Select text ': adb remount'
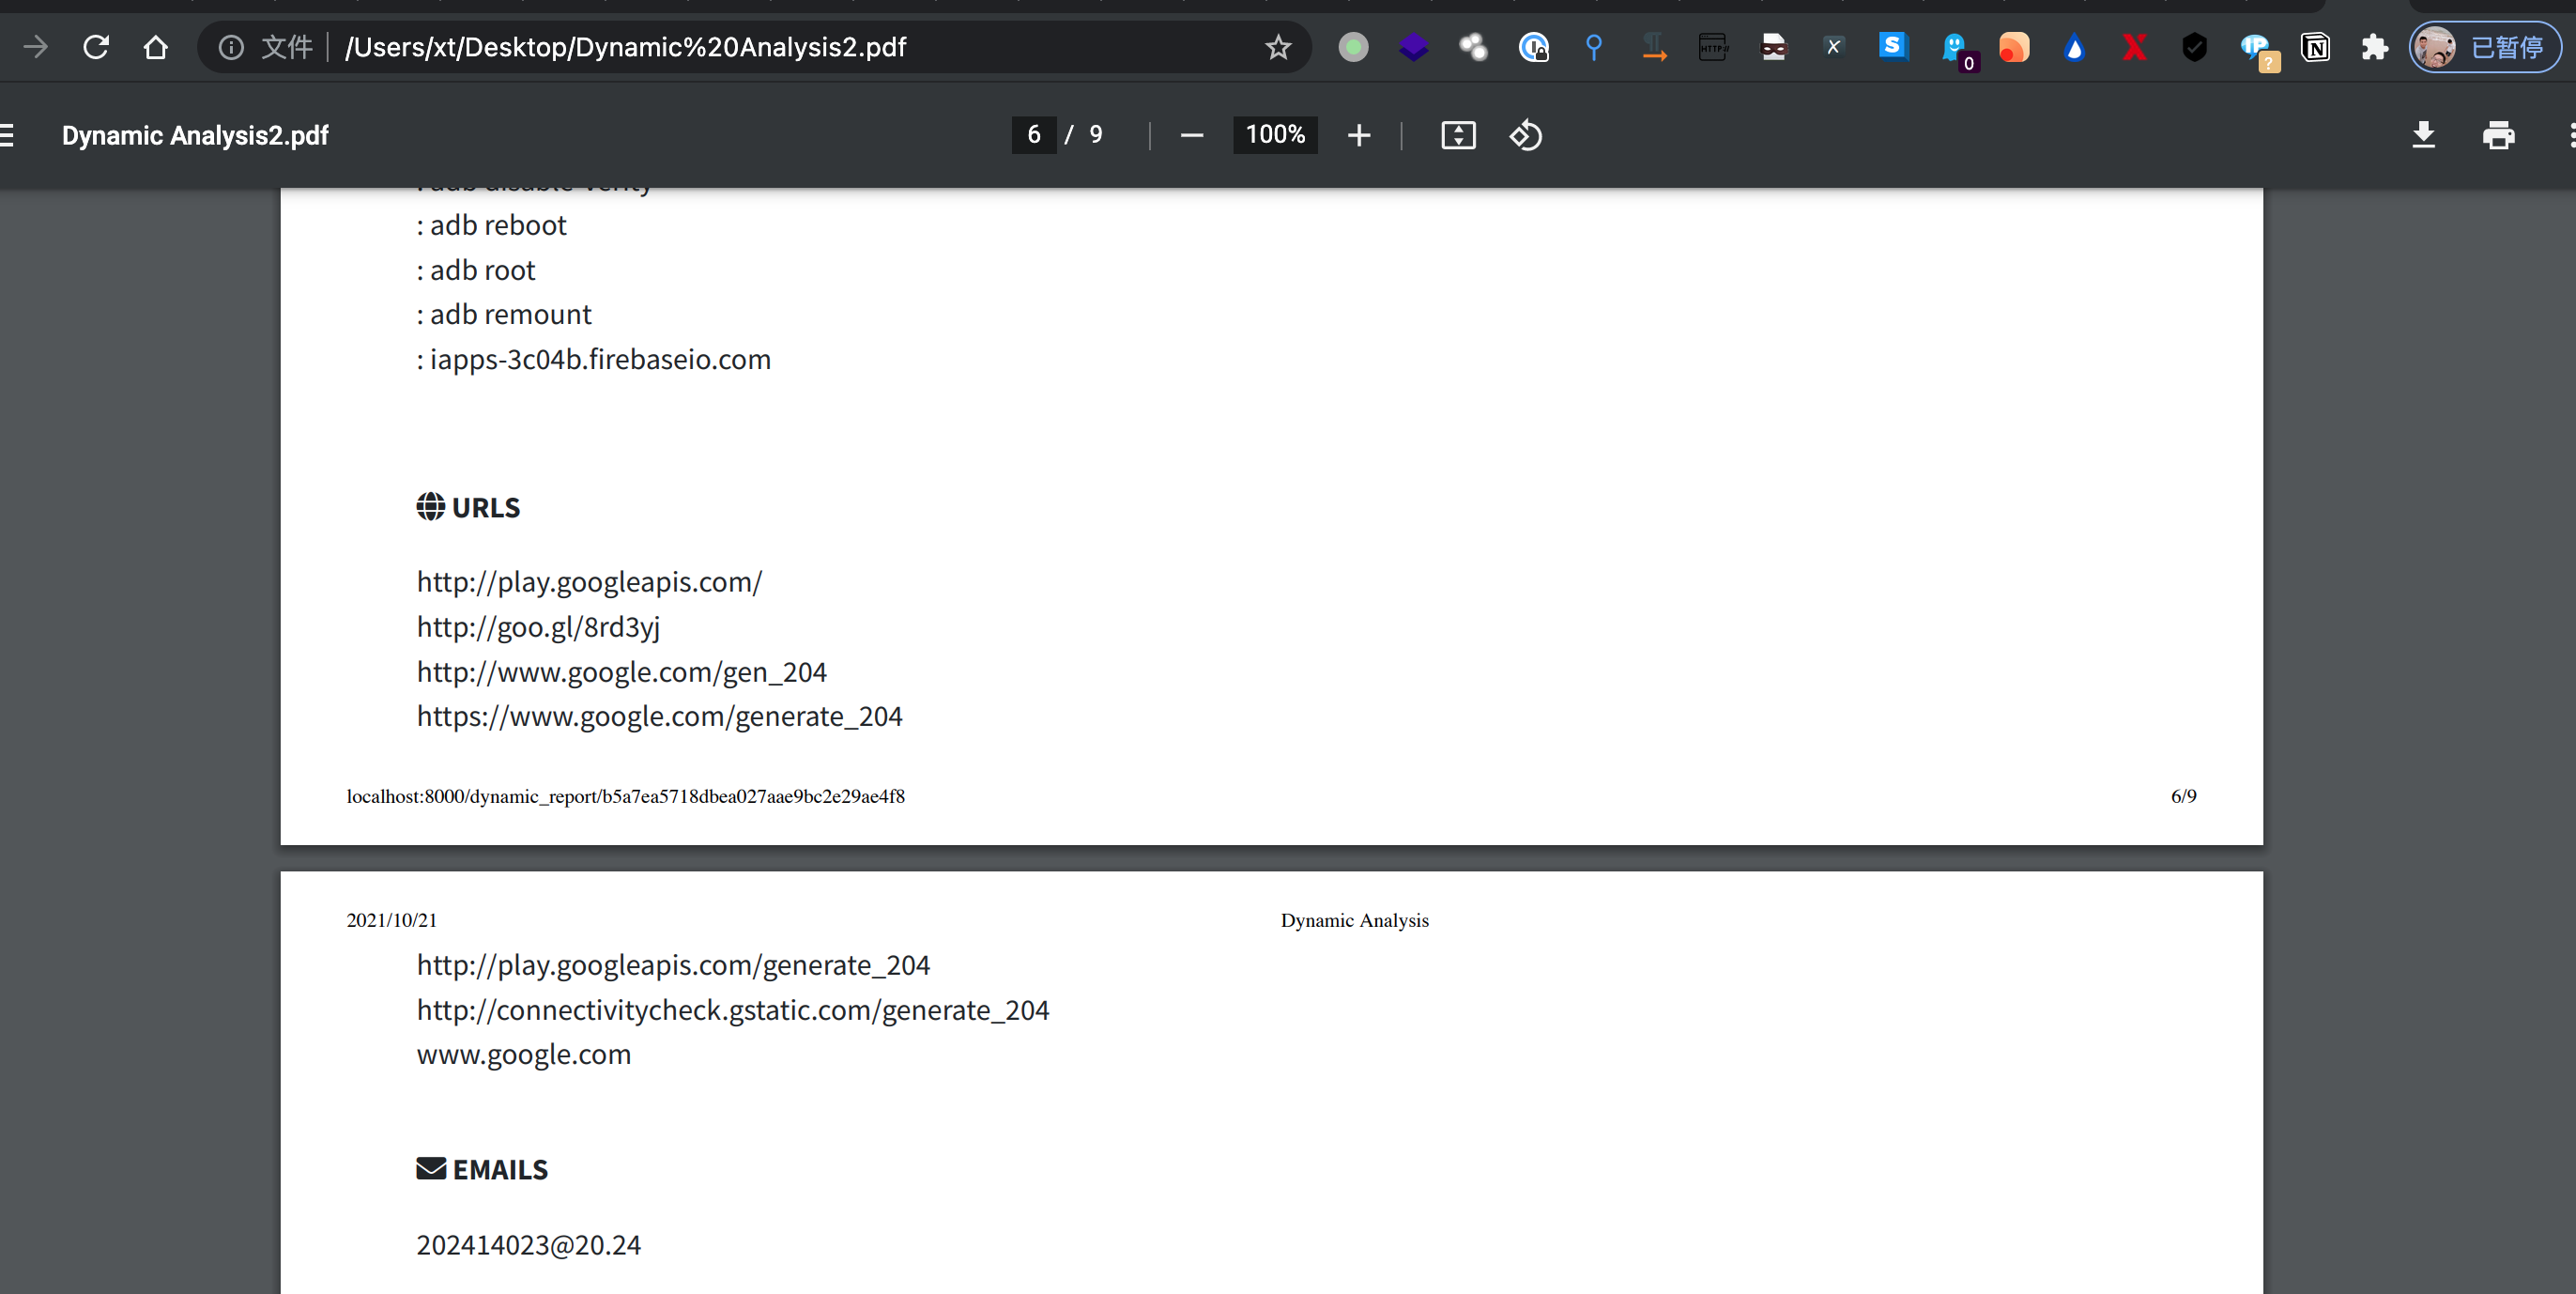 pos(503,314)
